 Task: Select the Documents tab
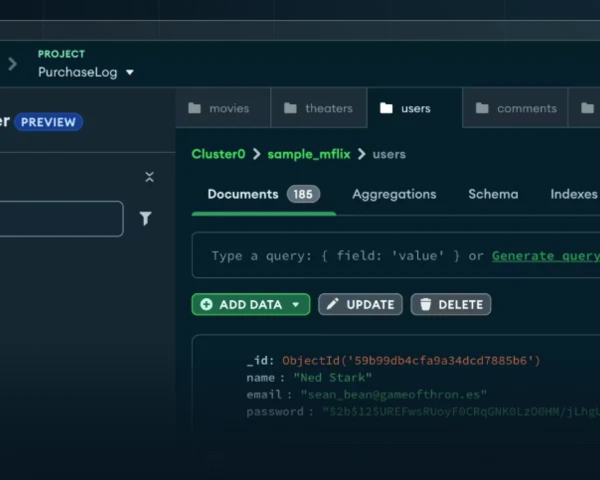point(243,194)
